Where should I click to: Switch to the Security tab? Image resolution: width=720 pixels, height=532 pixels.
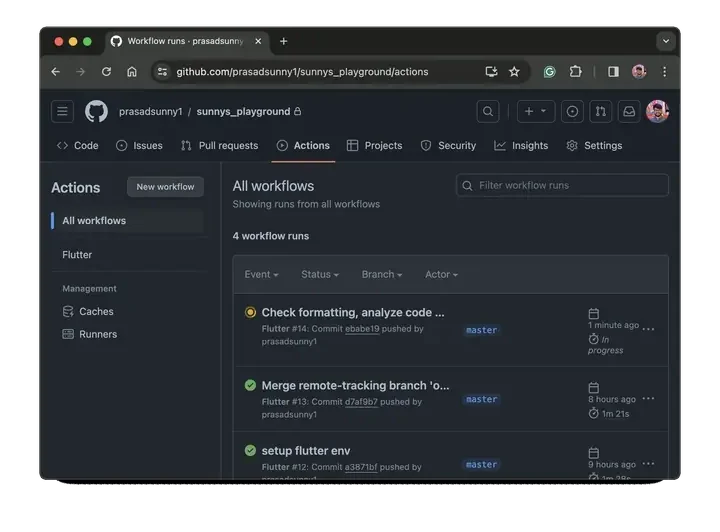(448, 146)
